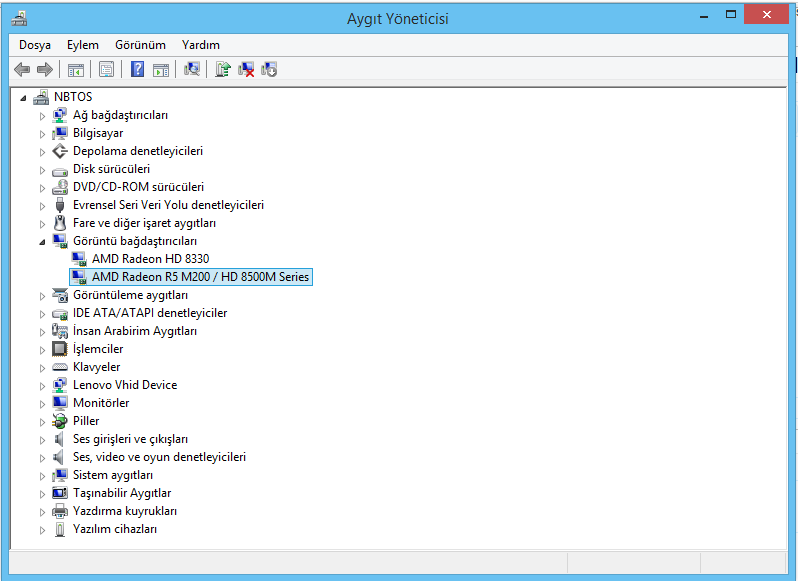798x581 pixels.
Task: Click the Forward arrow in the toolbar
Action: click(45, 69)
